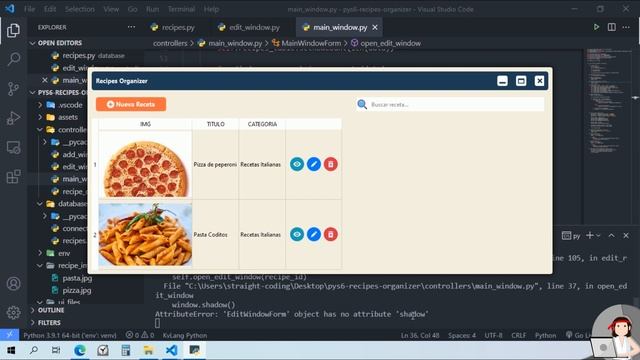Screen dimensions: 640x360
Task: Open the Source Control view
Action: (13, 89)
